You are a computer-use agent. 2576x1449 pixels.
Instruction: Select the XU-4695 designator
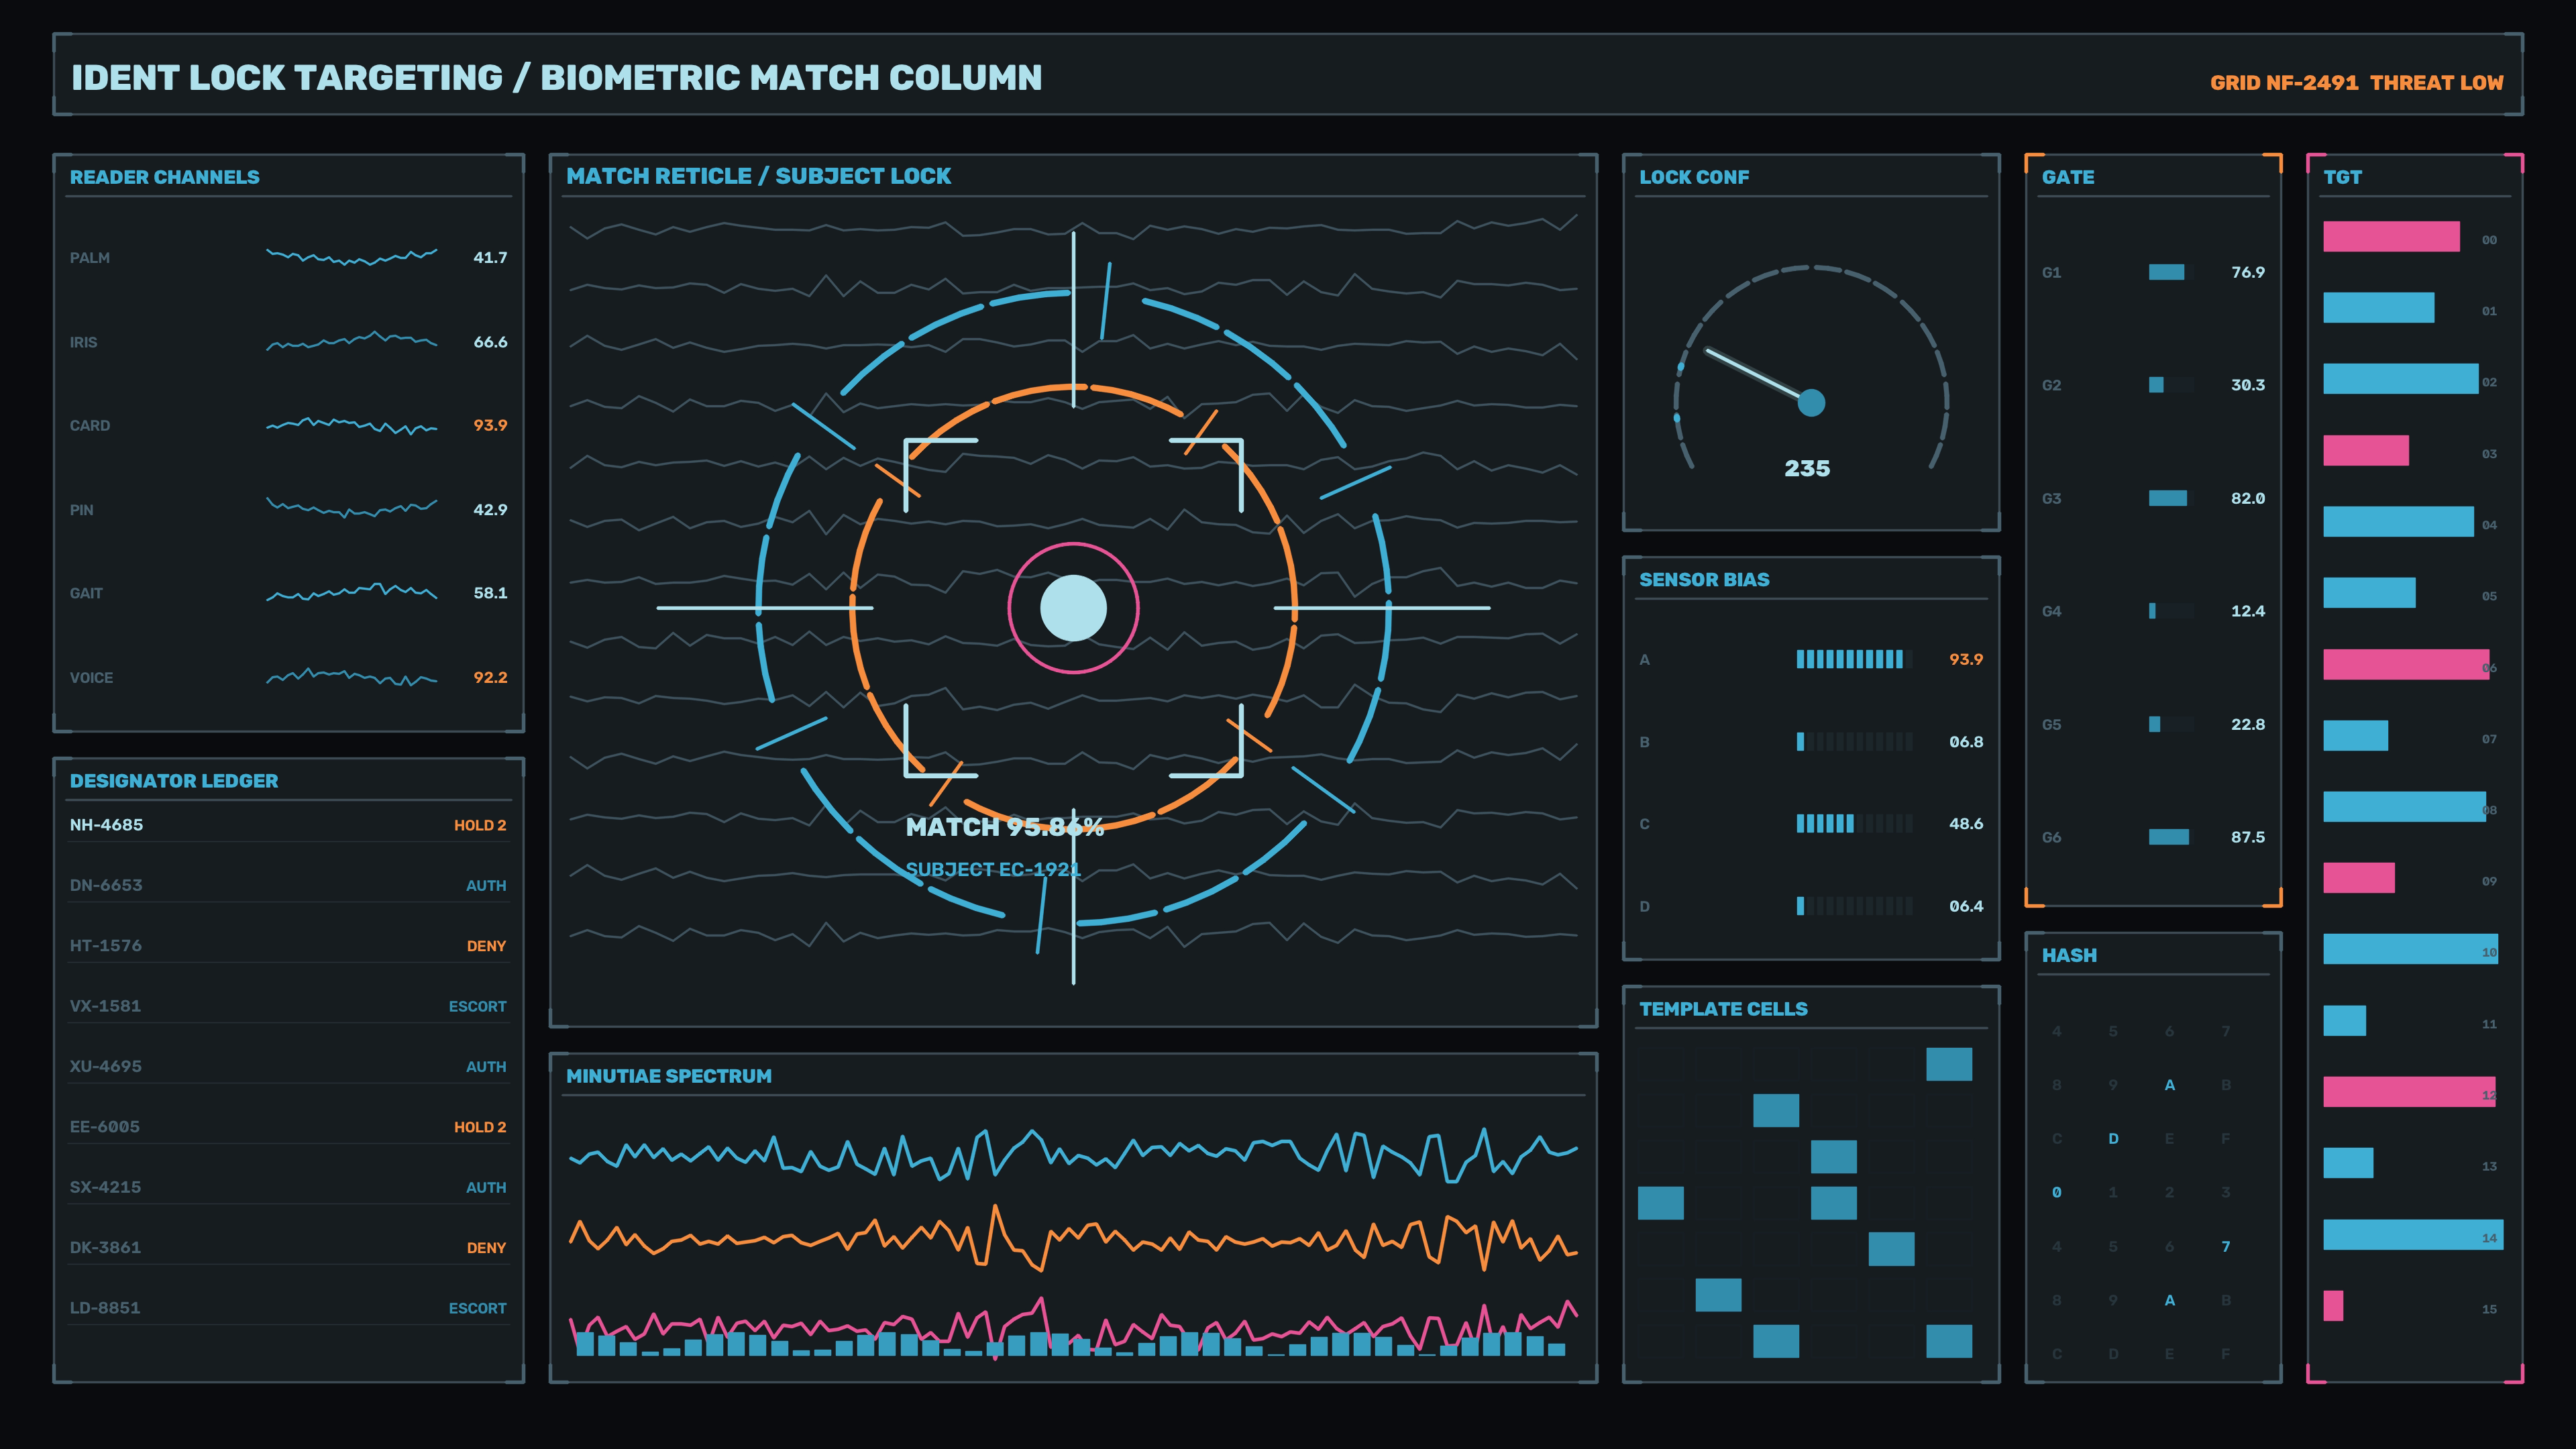tap(288, 1066)
